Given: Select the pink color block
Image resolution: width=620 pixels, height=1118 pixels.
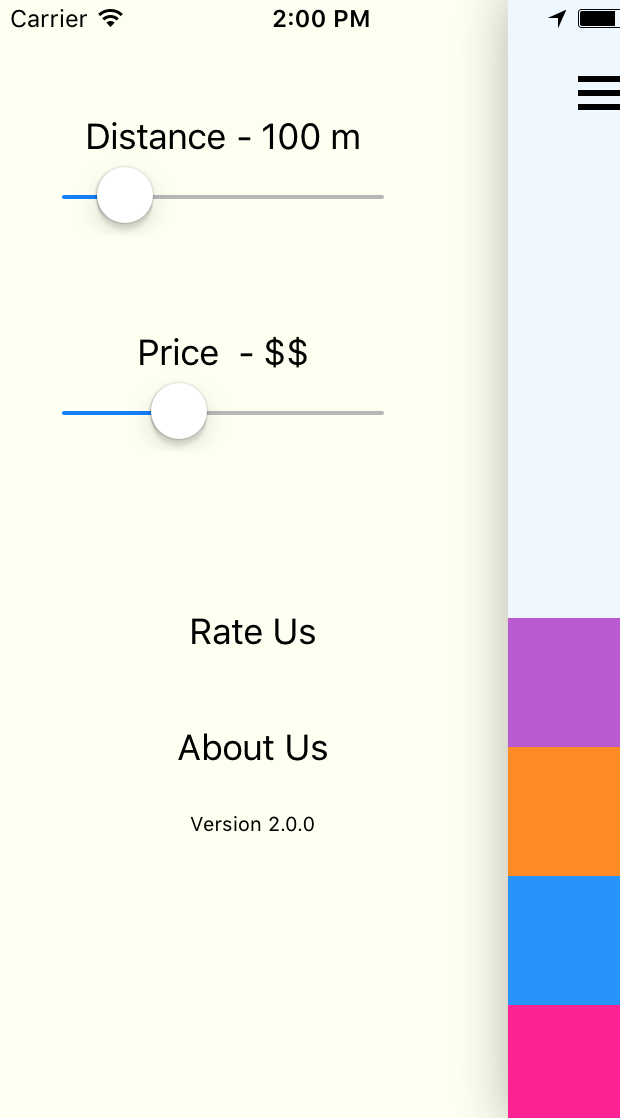Looking at the screenshot, I should pyautogui.click(x=564, y=1061).
